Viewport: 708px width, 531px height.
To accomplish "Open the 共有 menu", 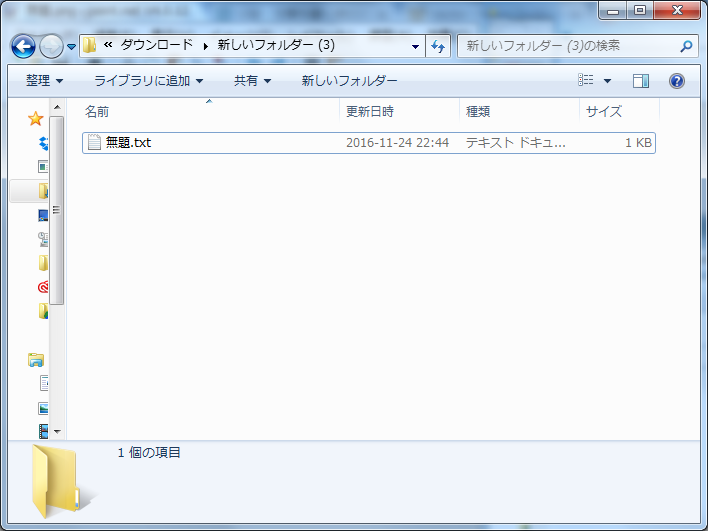I will tap(252, 81).
